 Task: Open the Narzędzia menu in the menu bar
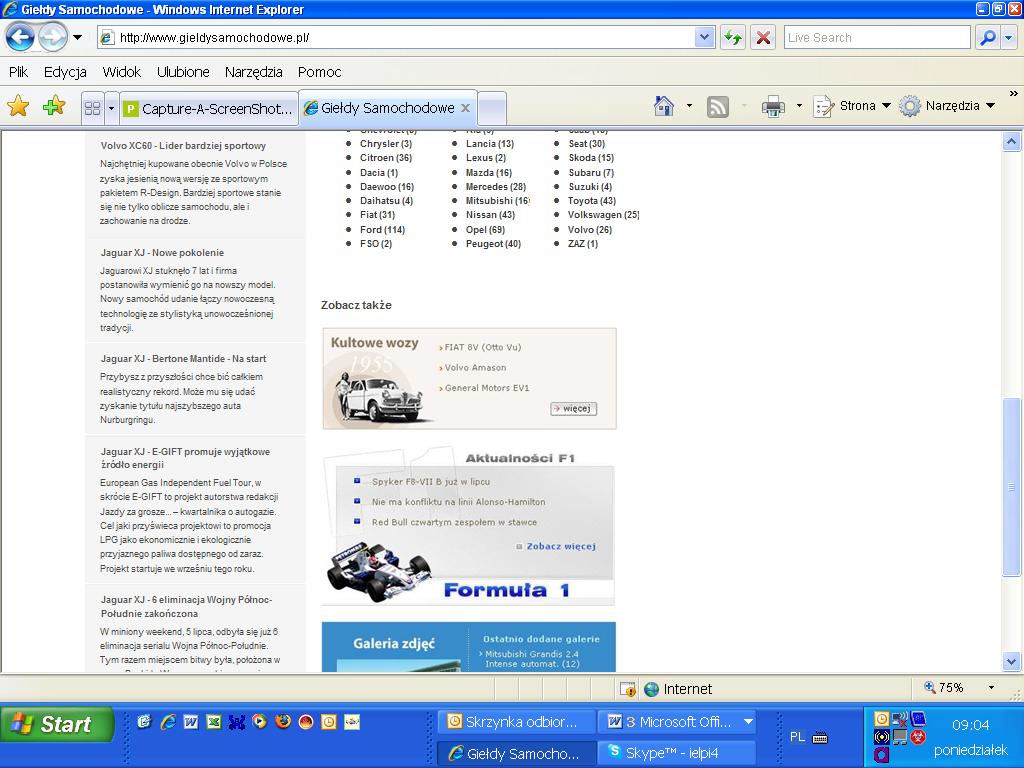tap(253, 72)
